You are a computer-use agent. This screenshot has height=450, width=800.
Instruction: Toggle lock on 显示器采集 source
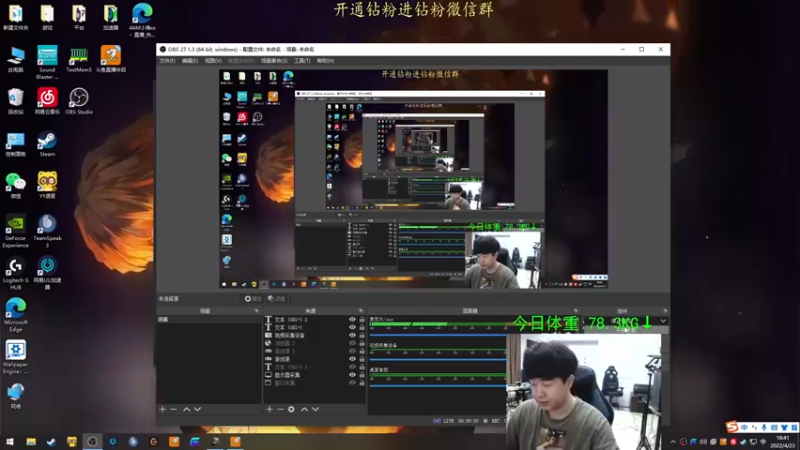(362, 374)
